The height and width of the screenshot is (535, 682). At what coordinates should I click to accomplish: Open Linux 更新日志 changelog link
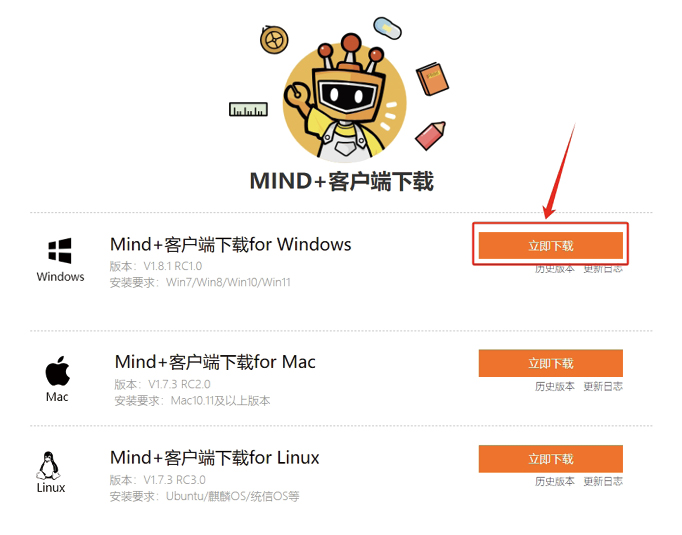603,482
